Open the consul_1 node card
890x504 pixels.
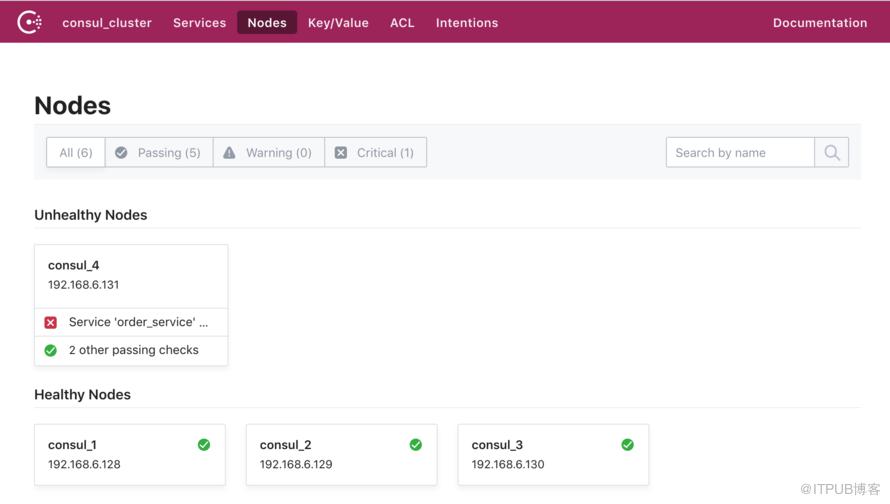point(130,454)
